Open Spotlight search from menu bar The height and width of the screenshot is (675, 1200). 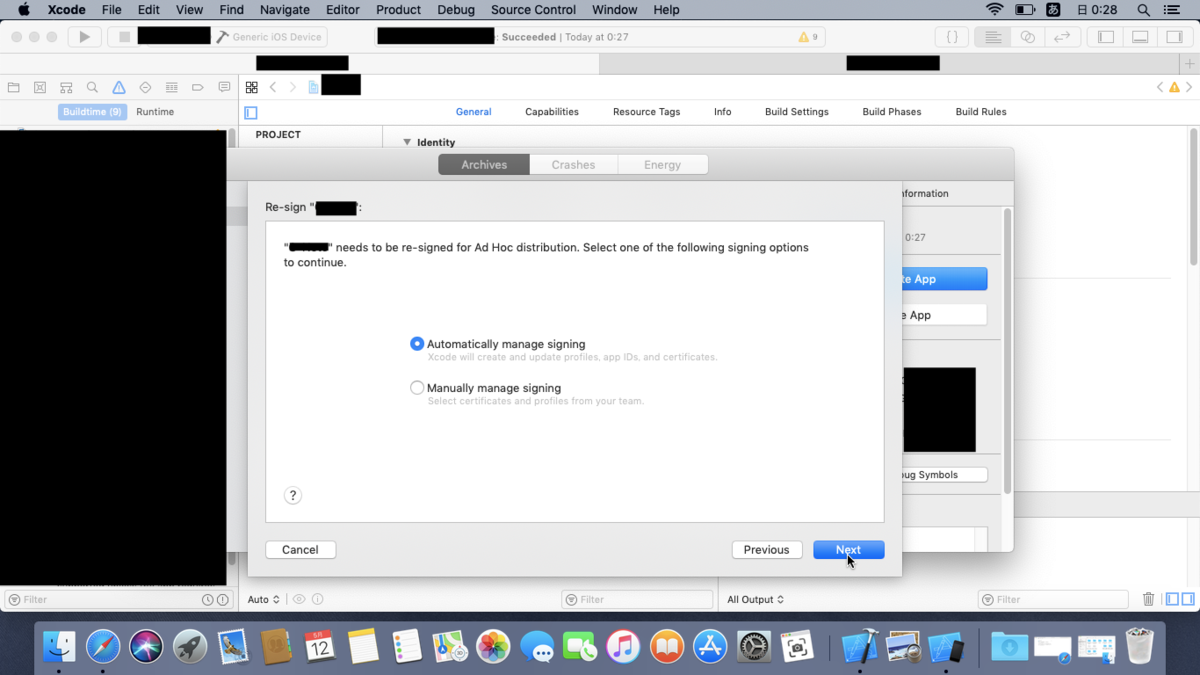tap(1143, 10)
